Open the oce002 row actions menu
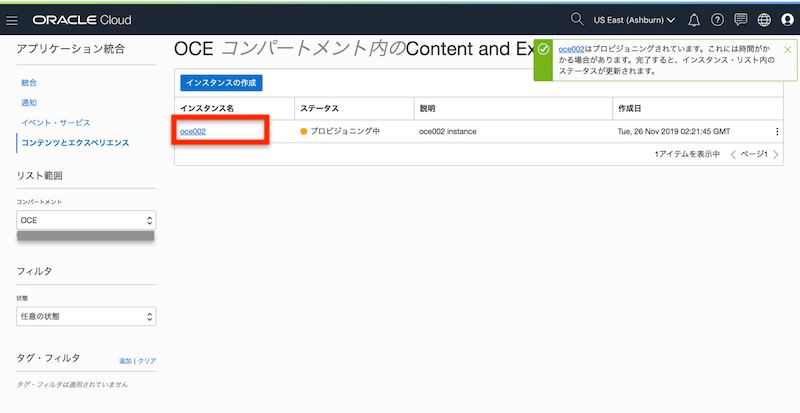Image resolution: width=800 pixels, height=413 pixels. pyautogui.click(x=777, y=131)
